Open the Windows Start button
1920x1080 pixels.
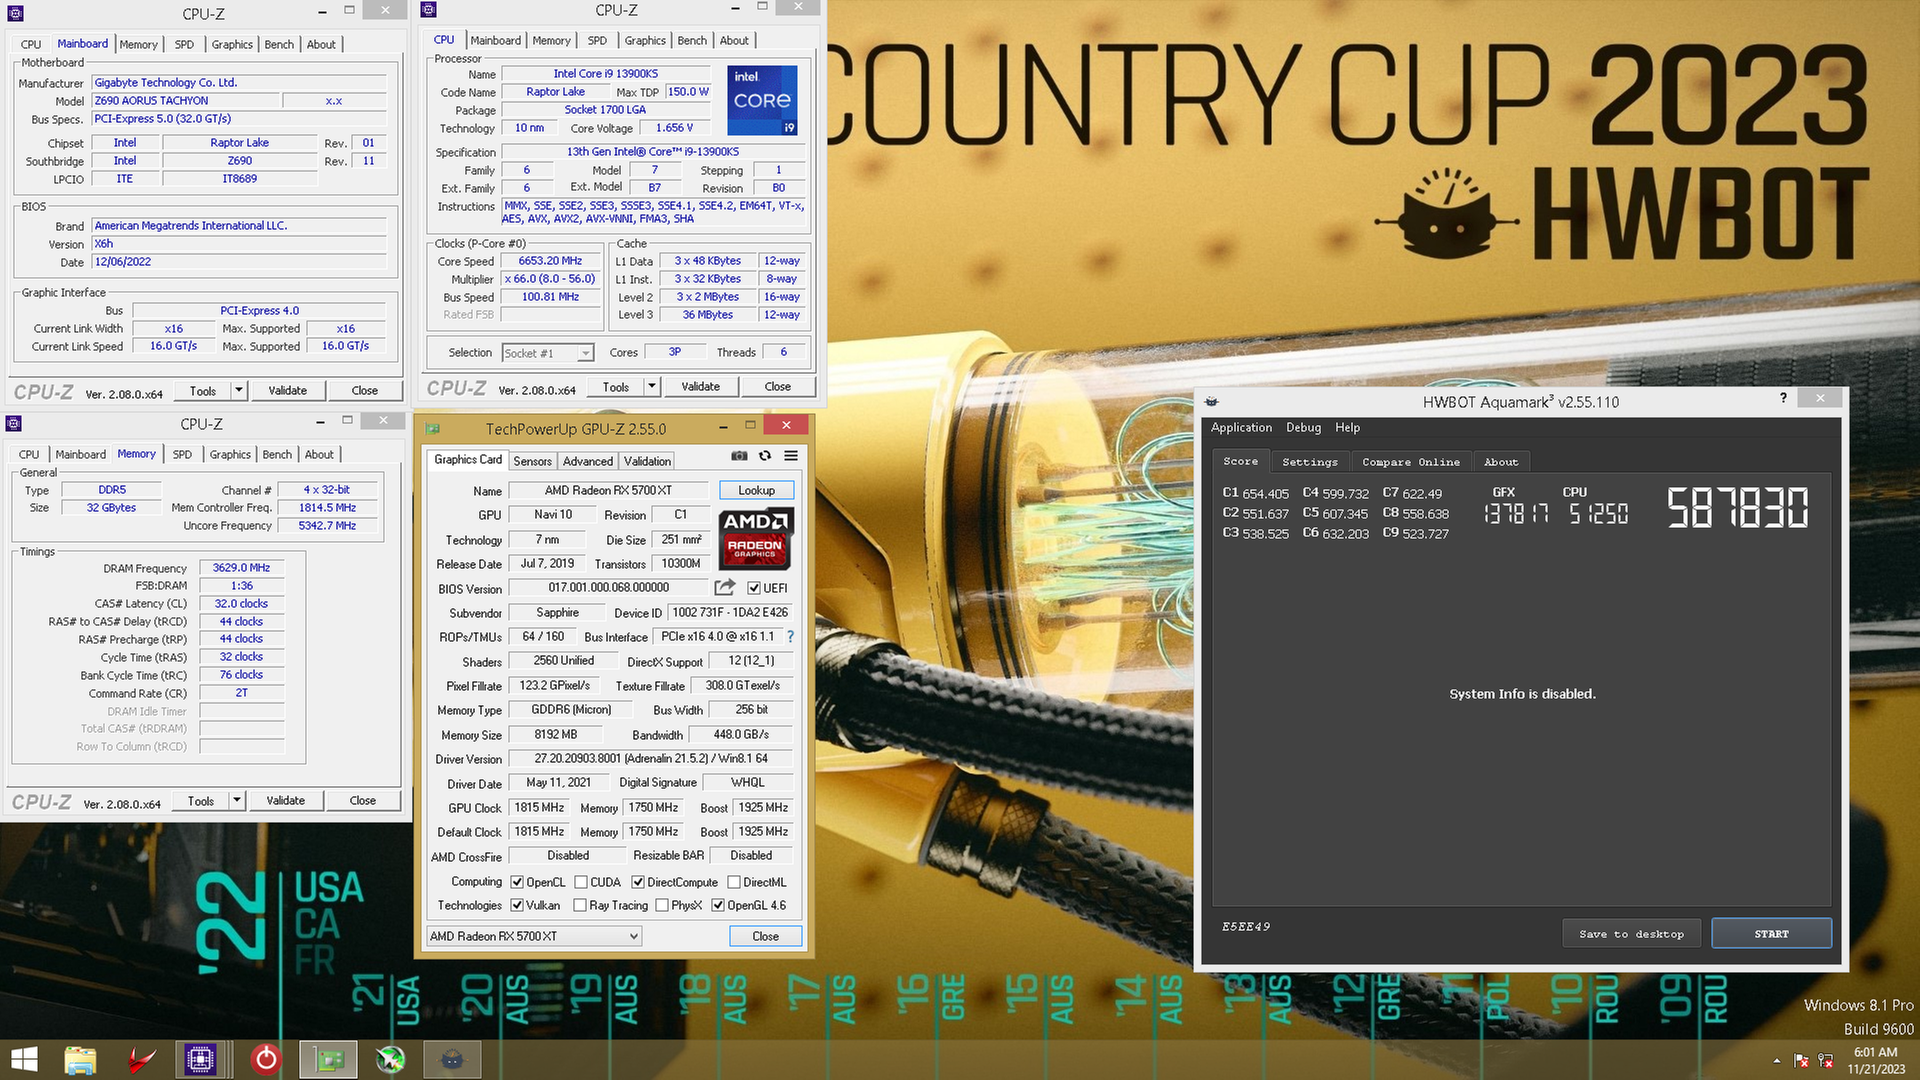point(24,1059)
